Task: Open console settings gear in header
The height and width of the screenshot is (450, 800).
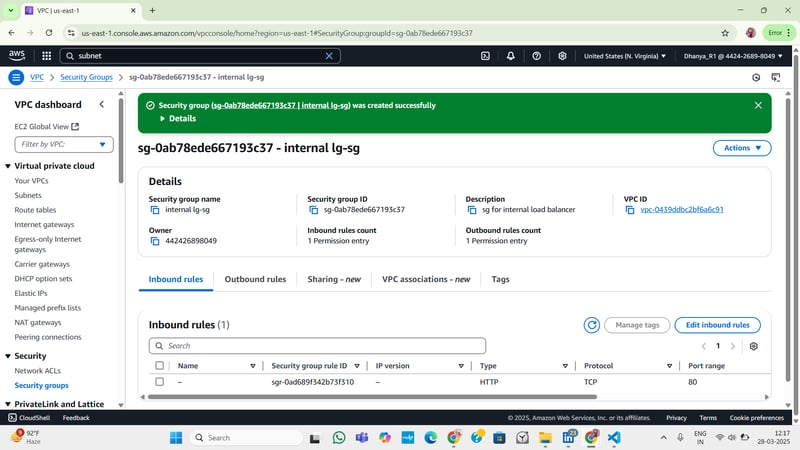Action: 562,56
